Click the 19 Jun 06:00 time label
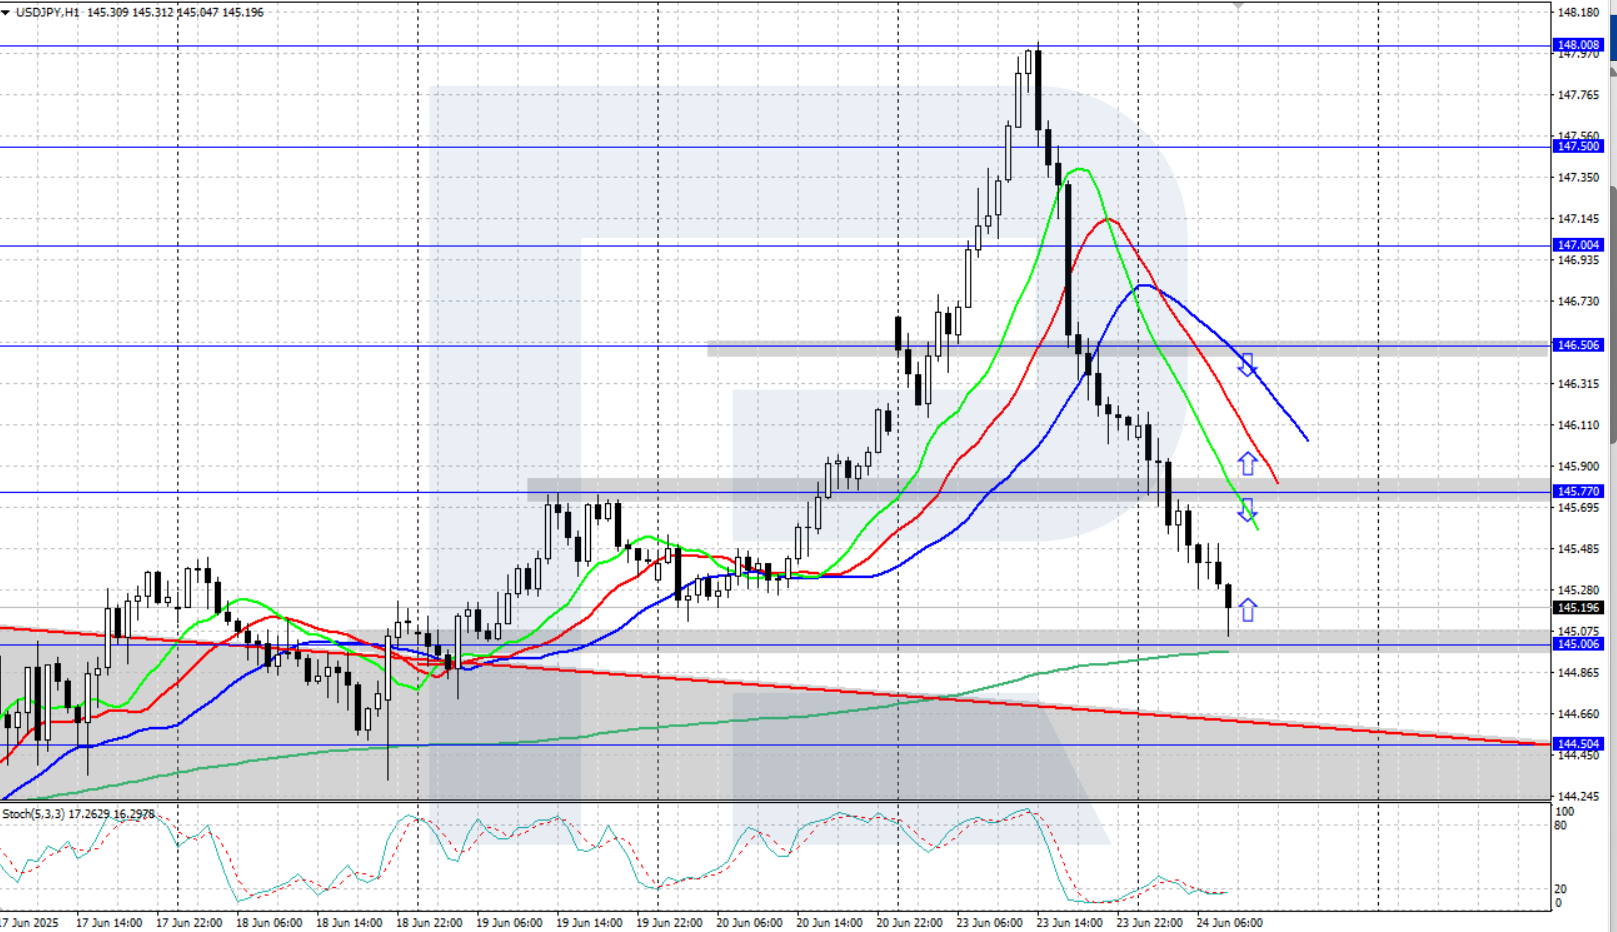 [509, 923]
